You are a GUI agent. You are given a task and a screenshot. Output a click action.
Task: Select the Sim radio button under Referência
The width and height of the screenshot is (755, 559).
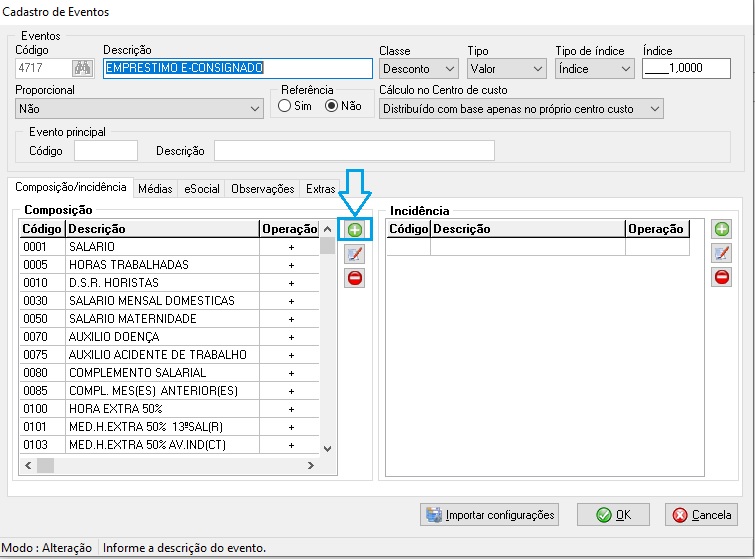286,106
